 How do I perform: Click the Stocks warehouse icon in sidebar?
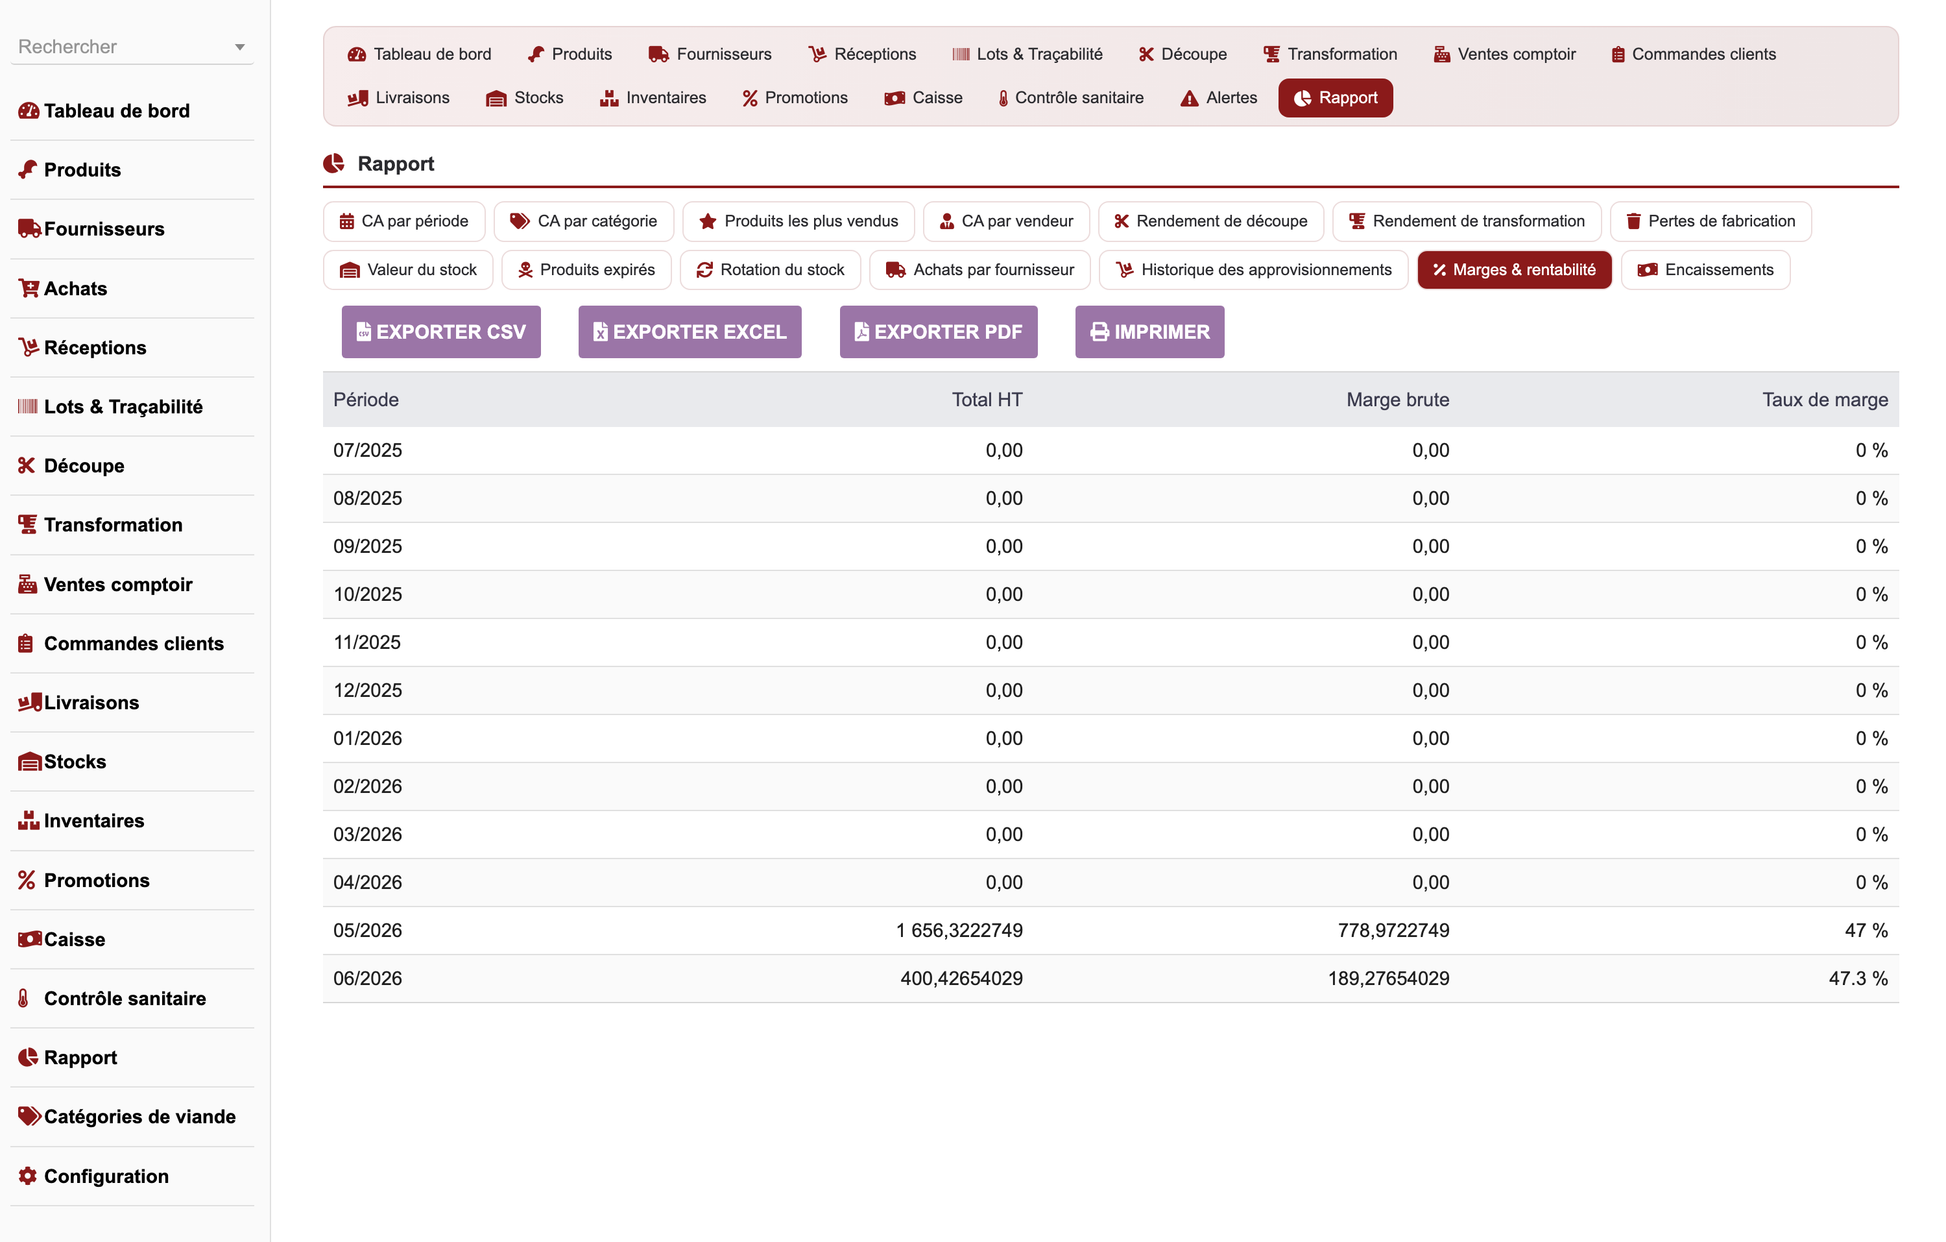point(29,761)
